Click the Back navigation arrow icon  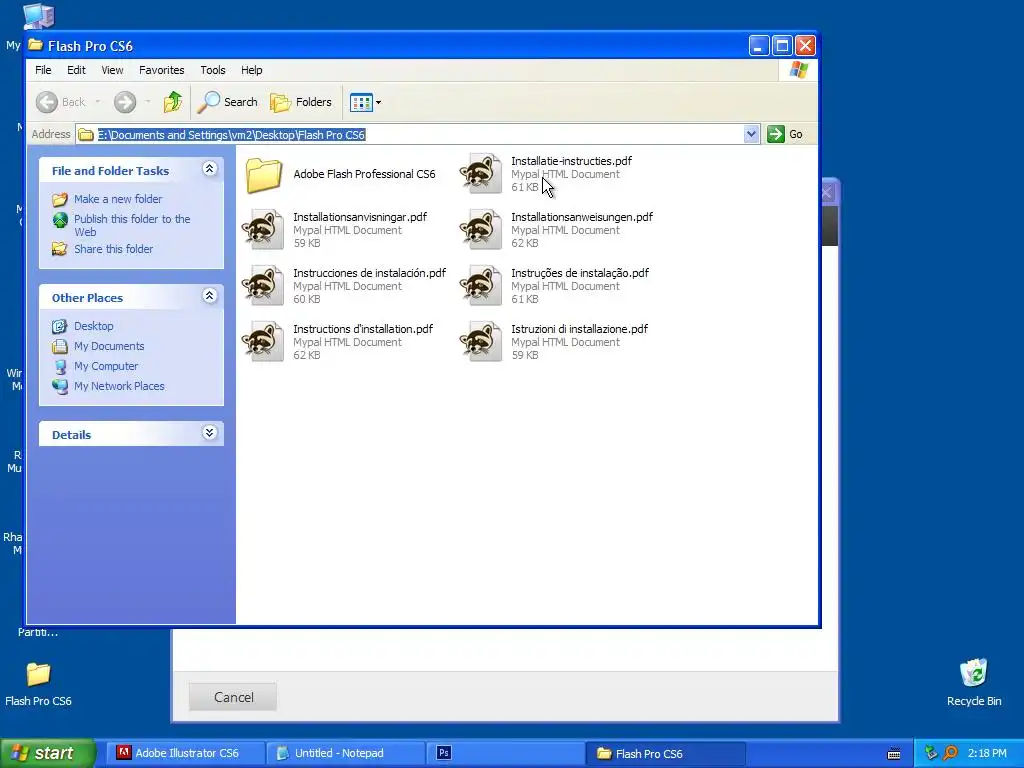(x=47, y=102)
